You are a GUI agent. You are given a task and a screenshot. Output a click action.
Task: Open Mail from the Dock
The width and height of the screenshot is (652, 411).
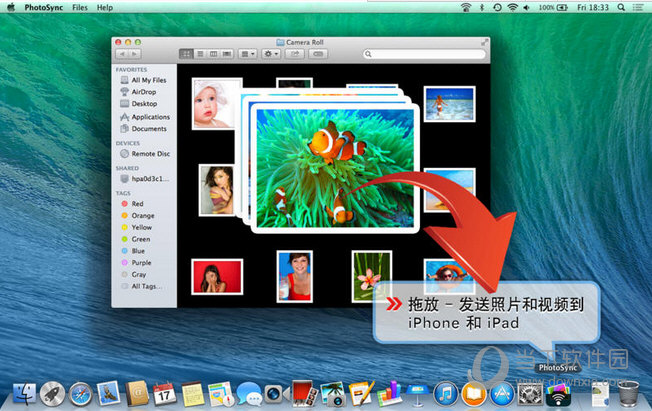point(109,393)
